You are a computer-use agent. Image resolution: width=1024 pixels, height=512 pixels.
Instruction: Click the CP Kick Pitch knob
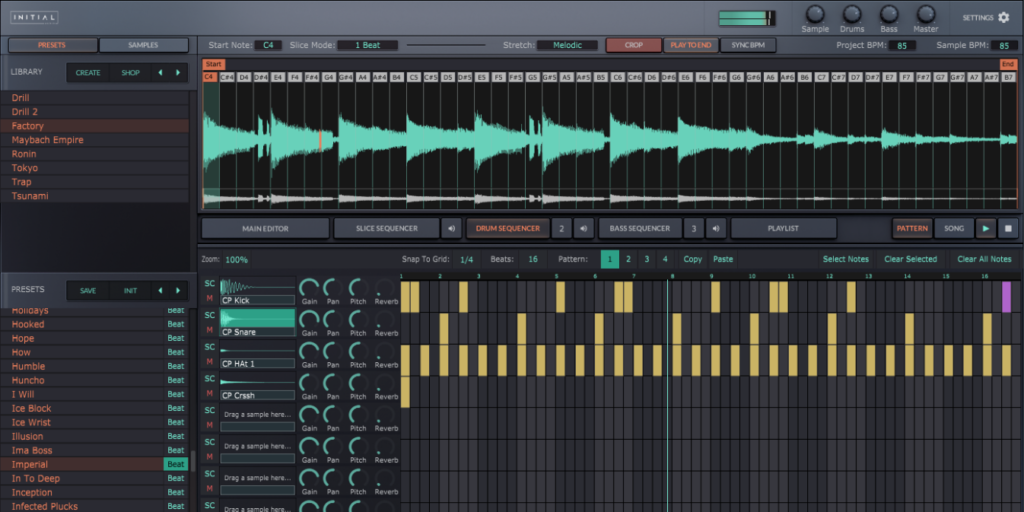pyautogui.click(x=358, y=288)
